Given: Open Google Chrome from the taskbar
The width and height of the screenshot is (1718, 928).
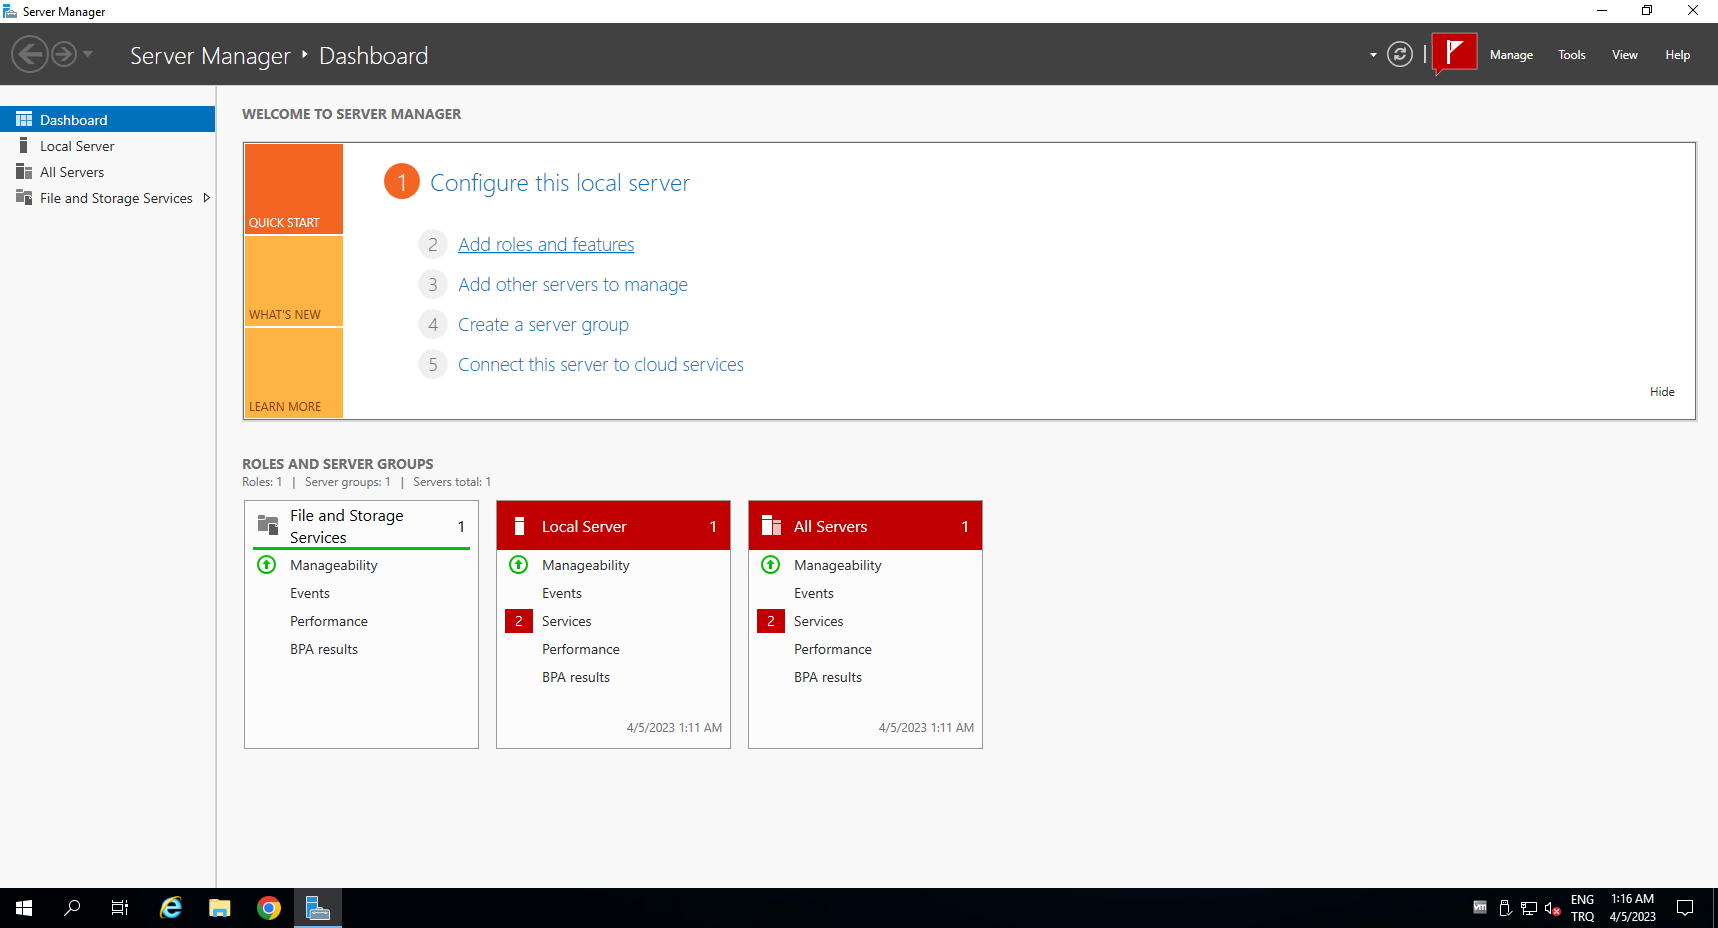Looking at the screenshot, I should click(x=268, y=907).
